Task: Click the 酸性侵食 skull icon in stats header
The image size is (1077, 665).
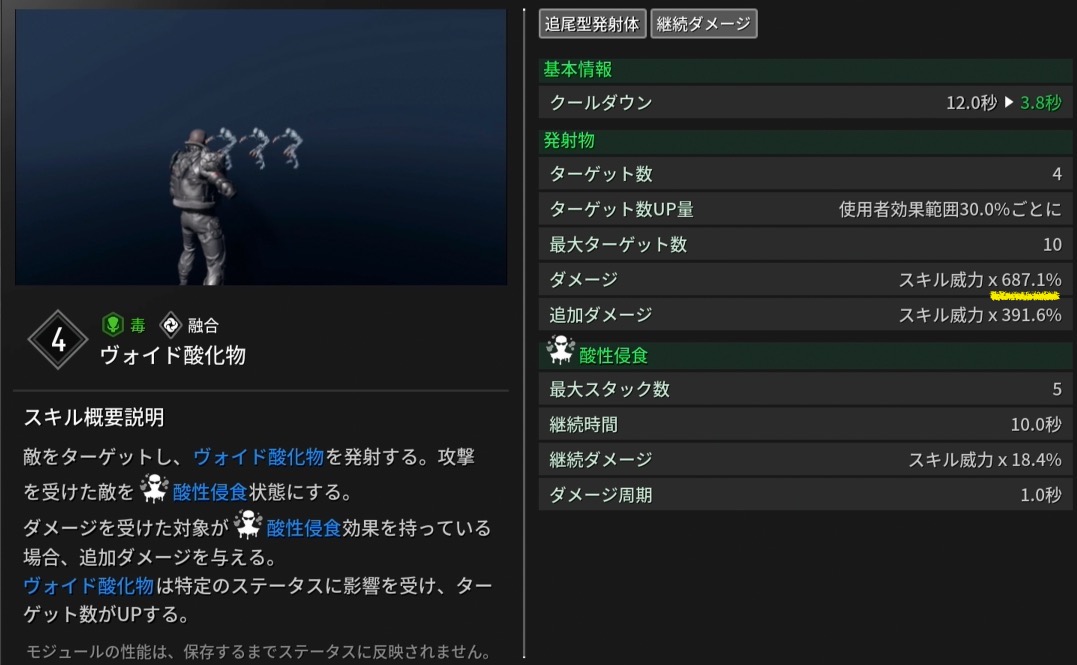Action: click(x=560, y=350)
